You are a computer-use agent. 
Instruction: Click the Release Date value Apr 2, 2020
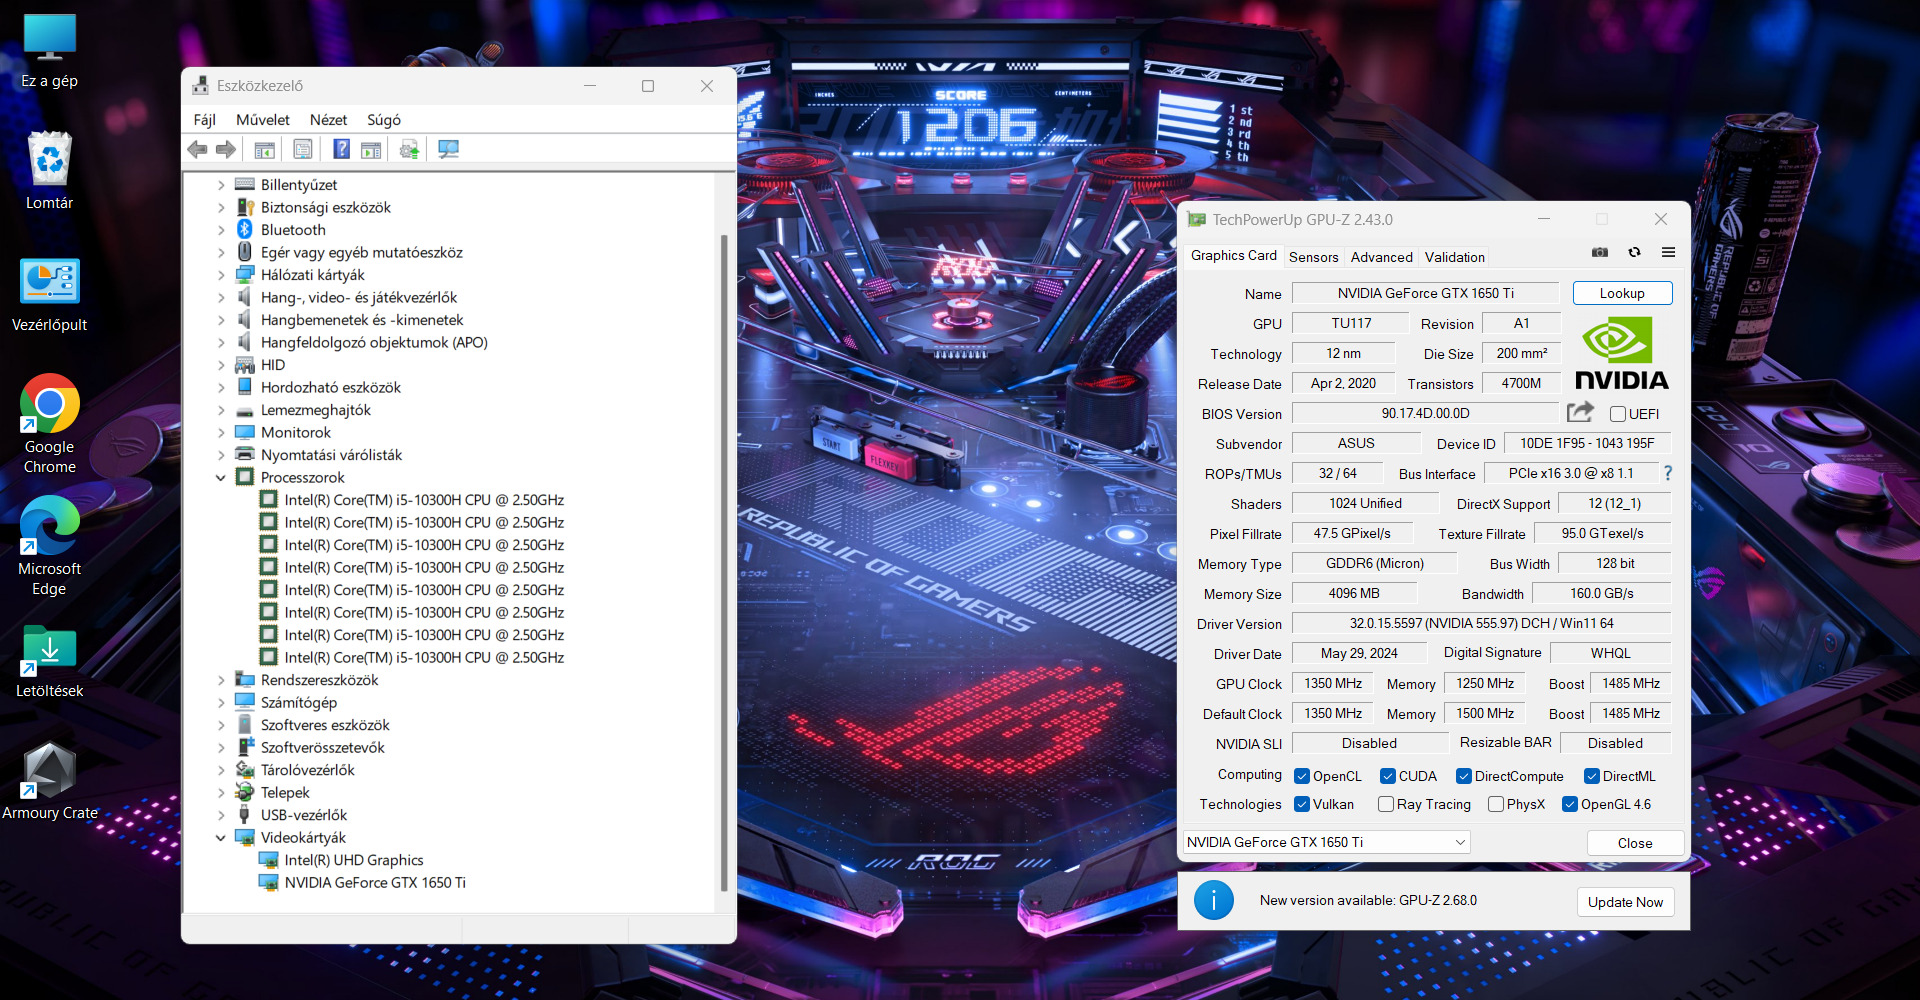coord(1343,383)
